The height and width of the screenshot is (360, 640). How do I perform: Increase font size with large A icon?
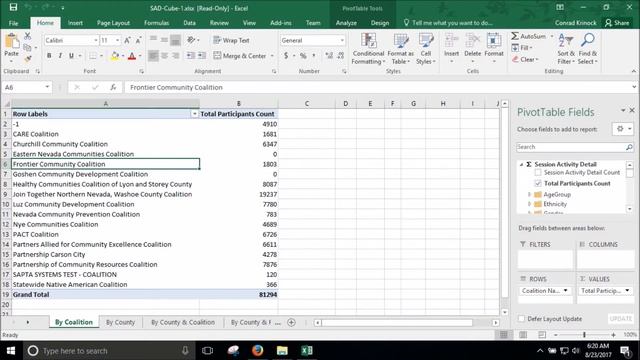click(127, 40)
